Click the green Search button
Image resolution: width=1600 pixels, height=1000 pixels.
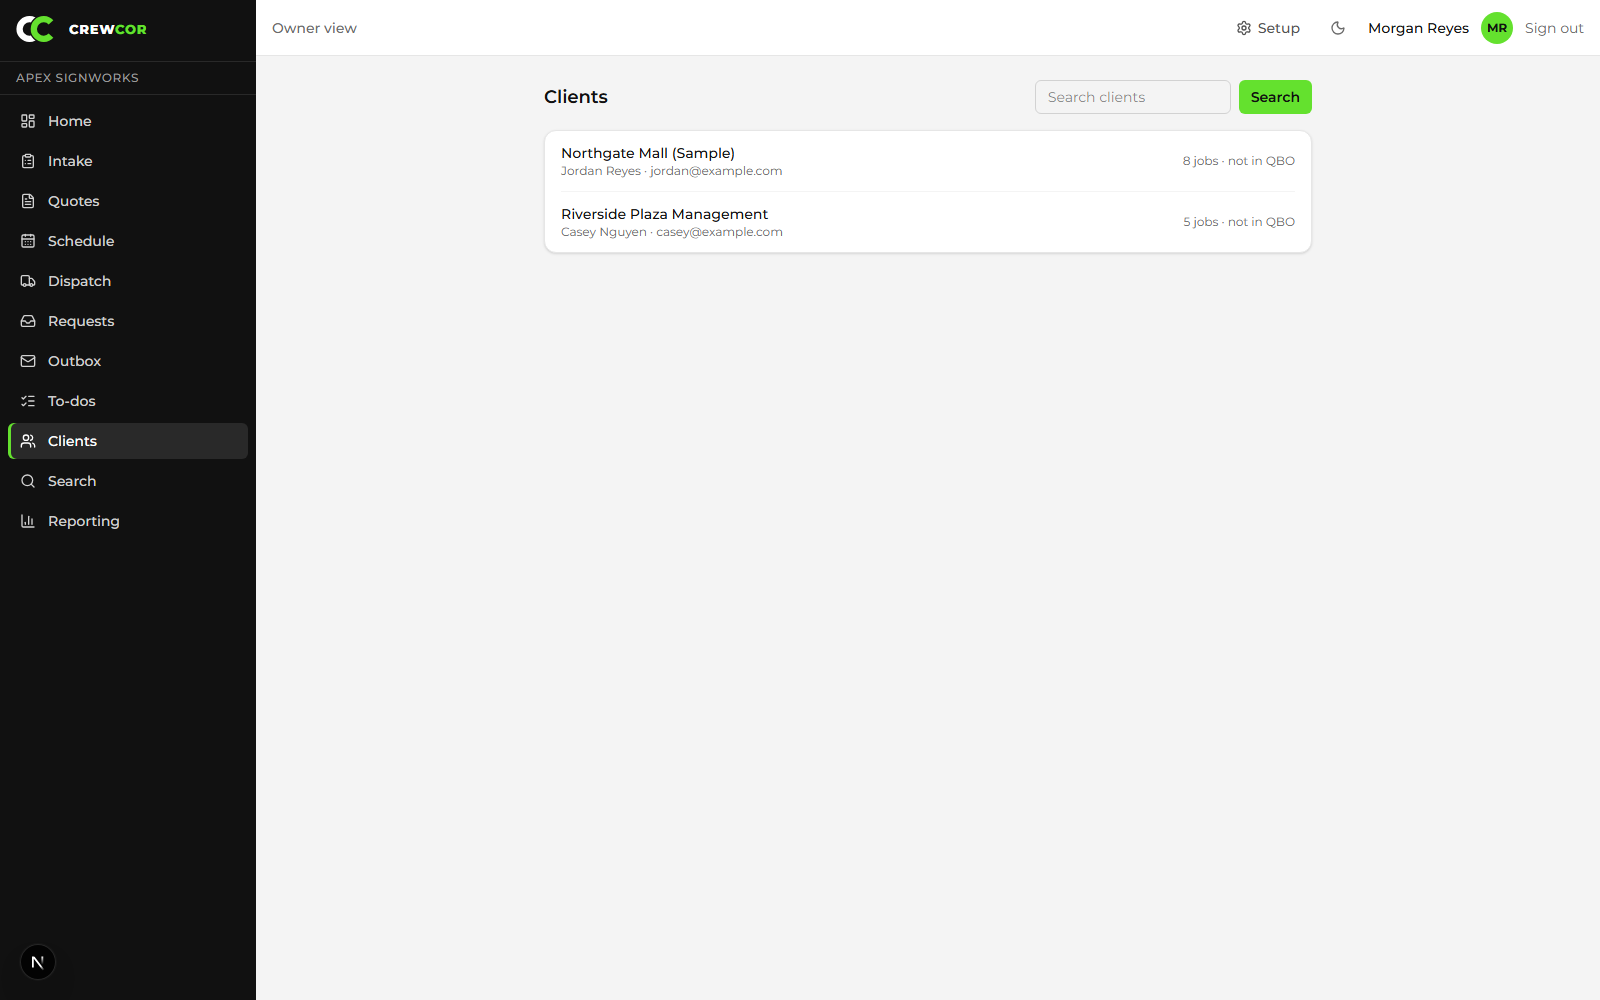point(1275,97)
